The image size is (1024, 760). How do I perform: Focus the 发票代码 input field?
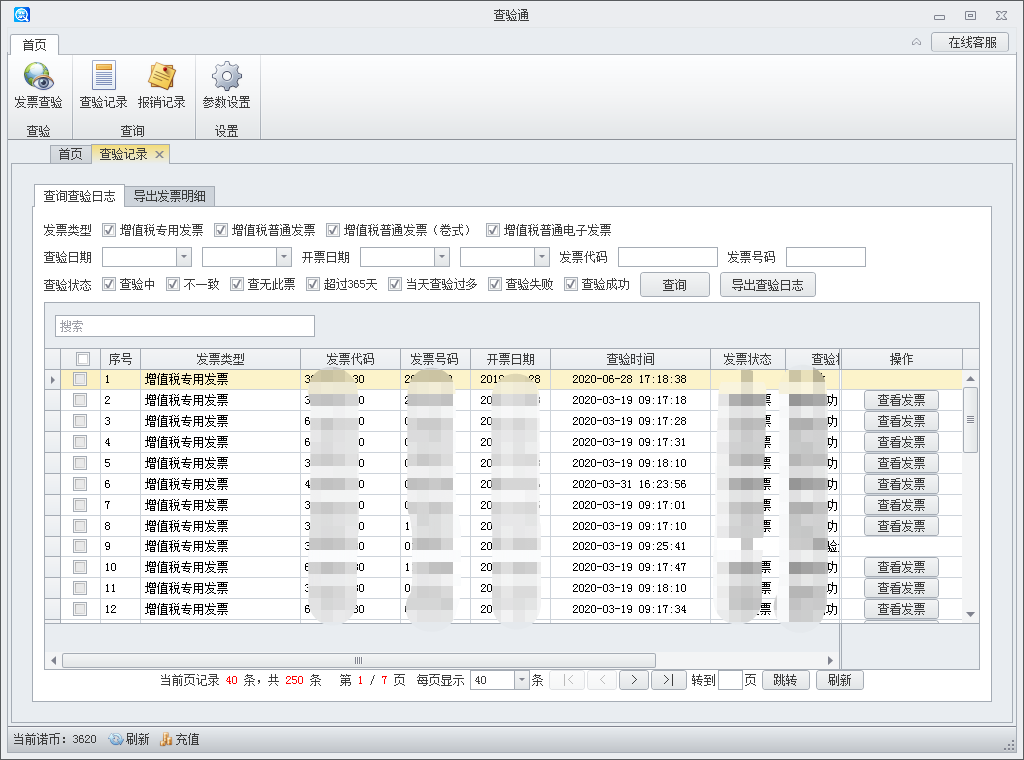point(667,257)
